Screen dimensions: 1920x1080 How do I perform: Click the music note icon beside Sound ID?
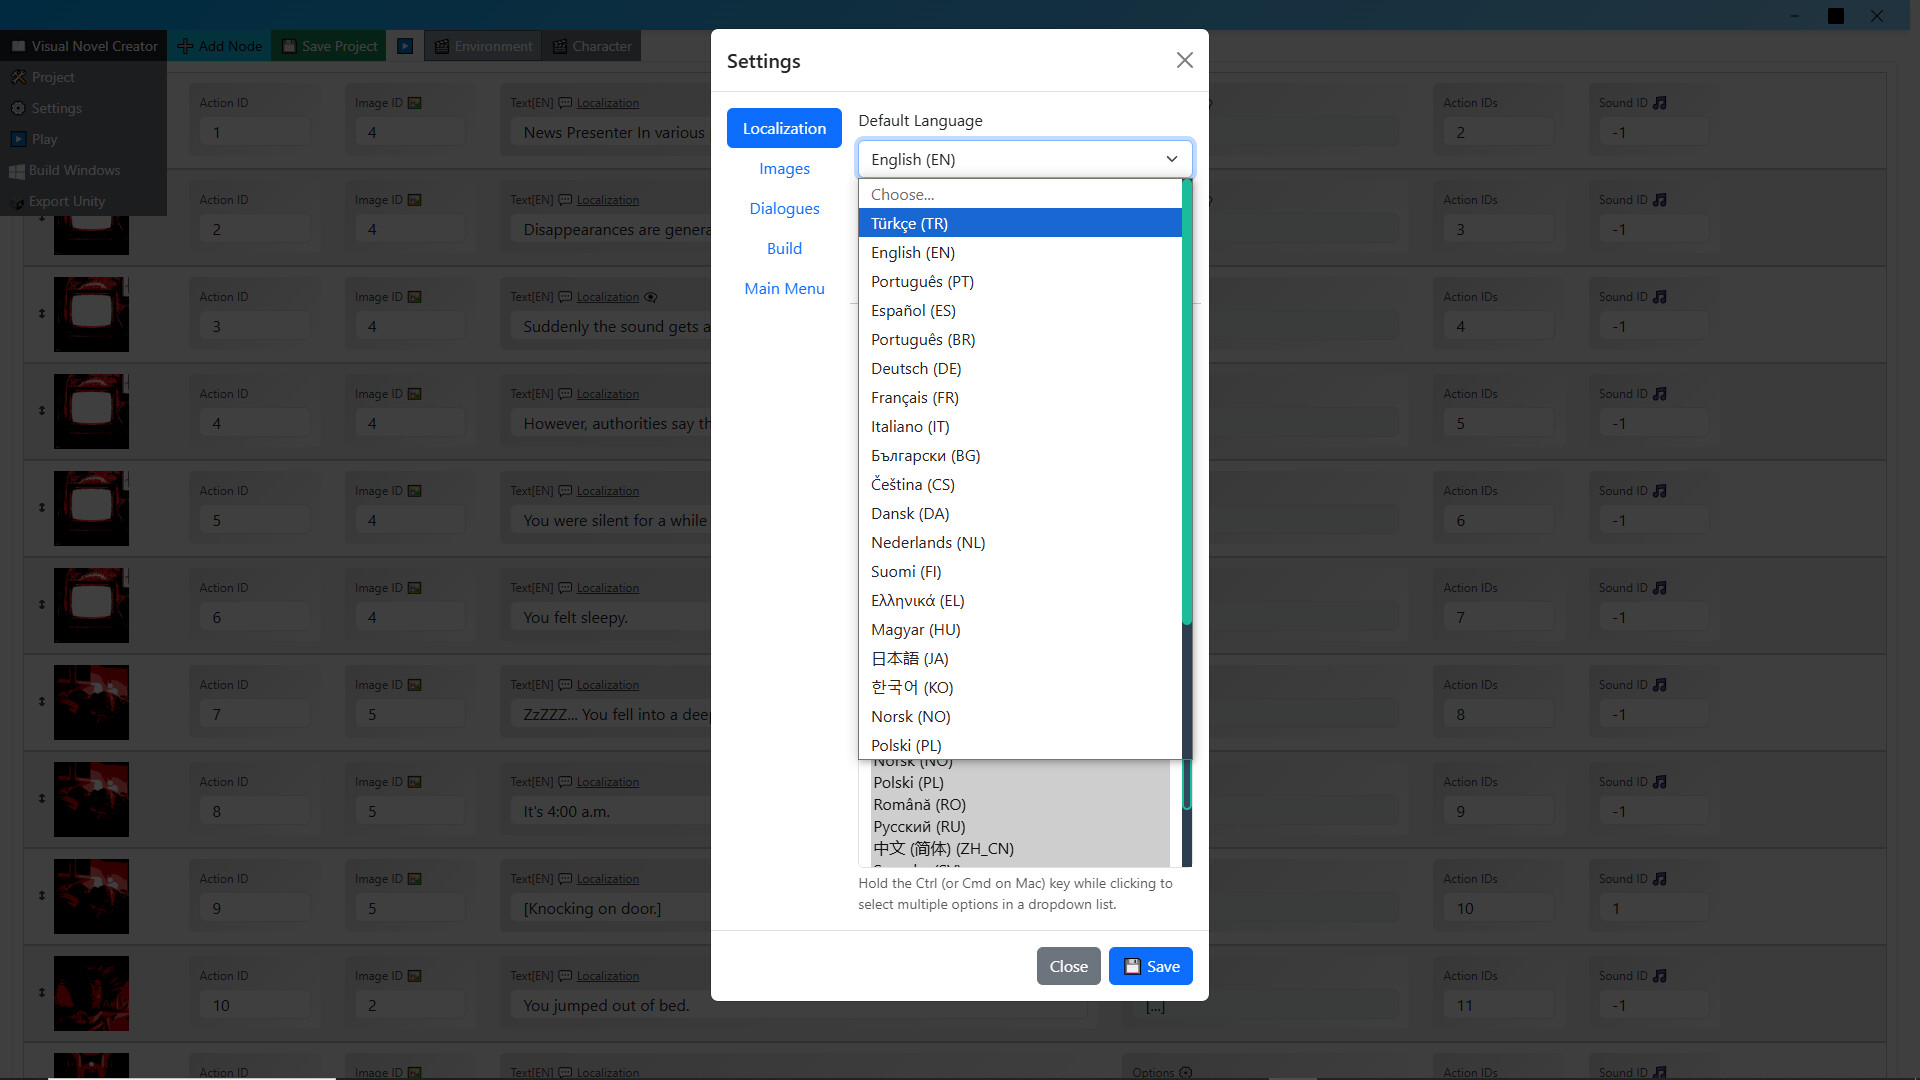pyautogui.click(x=1660, y=102)
